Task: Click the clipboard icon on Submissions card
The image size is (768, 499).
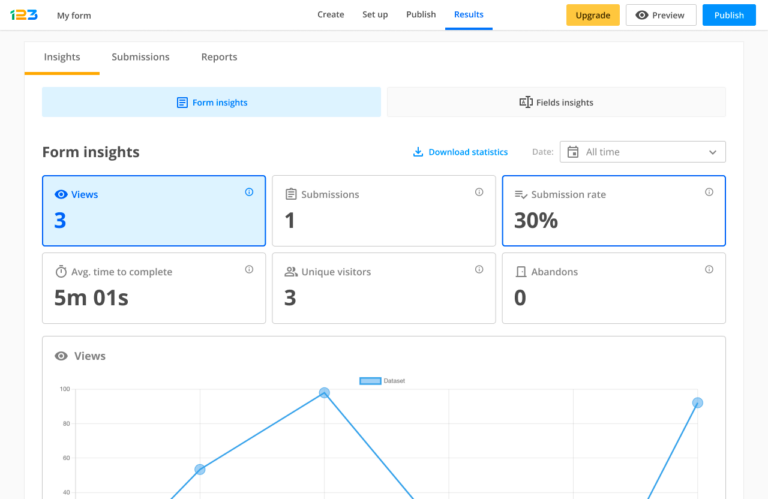Action: point(291,194)
